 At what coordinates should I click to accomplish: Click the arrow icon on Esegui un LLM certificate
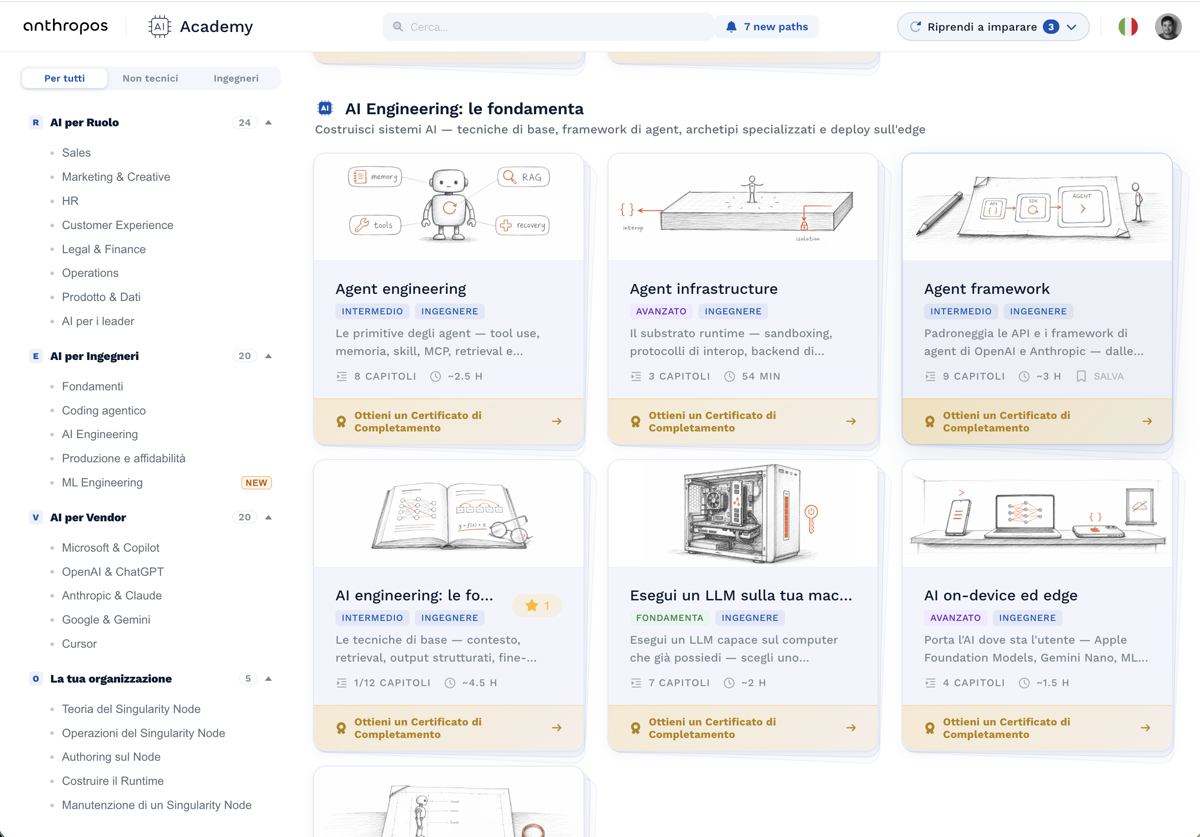point(851,728)
